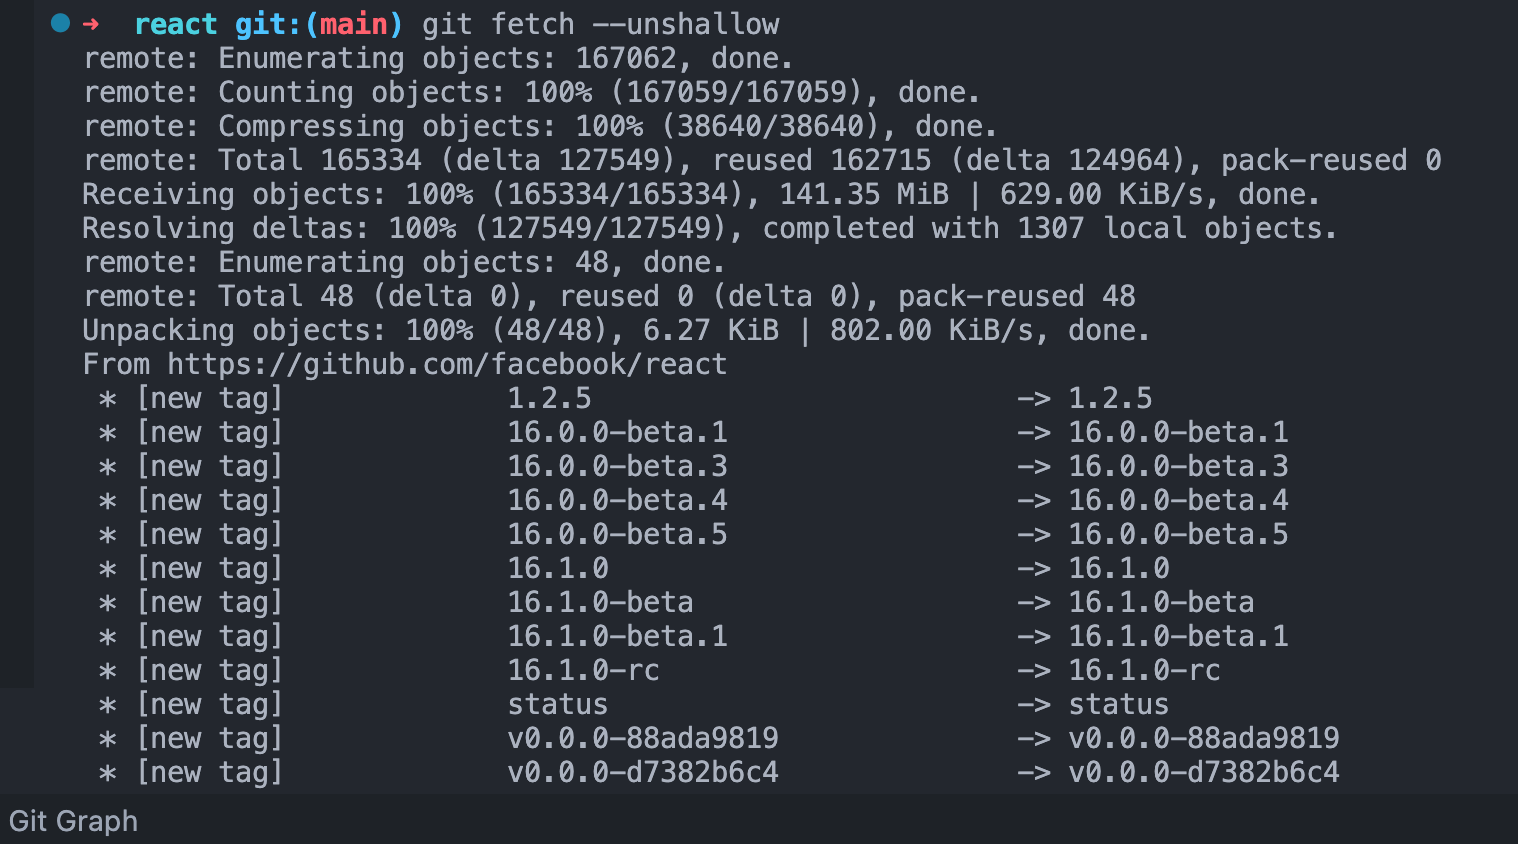Click the "react" directory name in prompt
The image size is (1518, 844).
coord(175,24)
